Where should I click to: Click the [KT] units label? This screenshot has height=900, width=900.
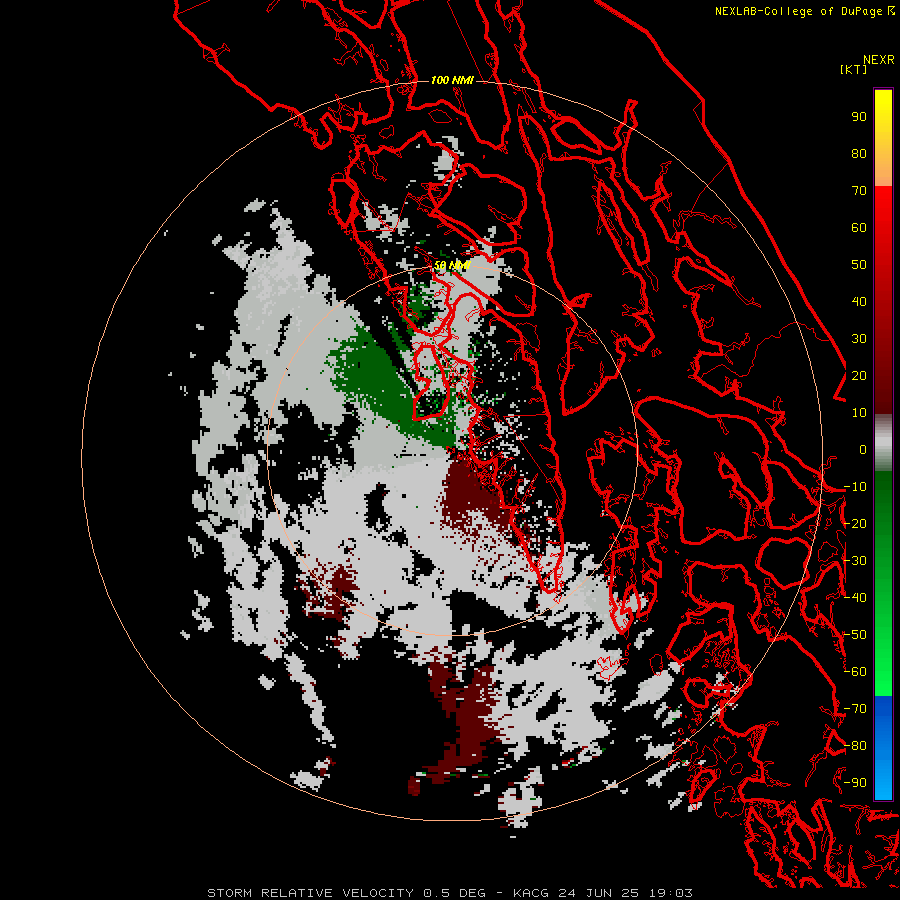click(854, 69)
